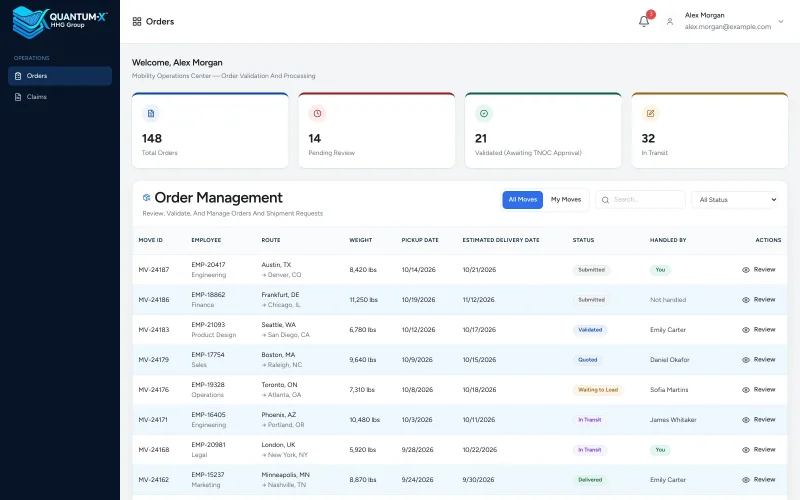Screen dimensions: 800x500
Task: Click eye icon for MV-24176
Action: (746, 390)
